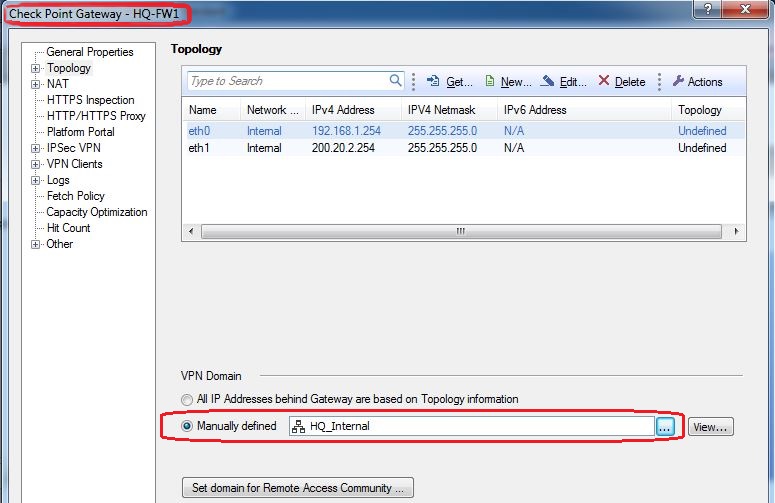Image resolution: width=775 pixels, height=503 pixels.
Task: Click the New... toolbar button
Action: 508,81
